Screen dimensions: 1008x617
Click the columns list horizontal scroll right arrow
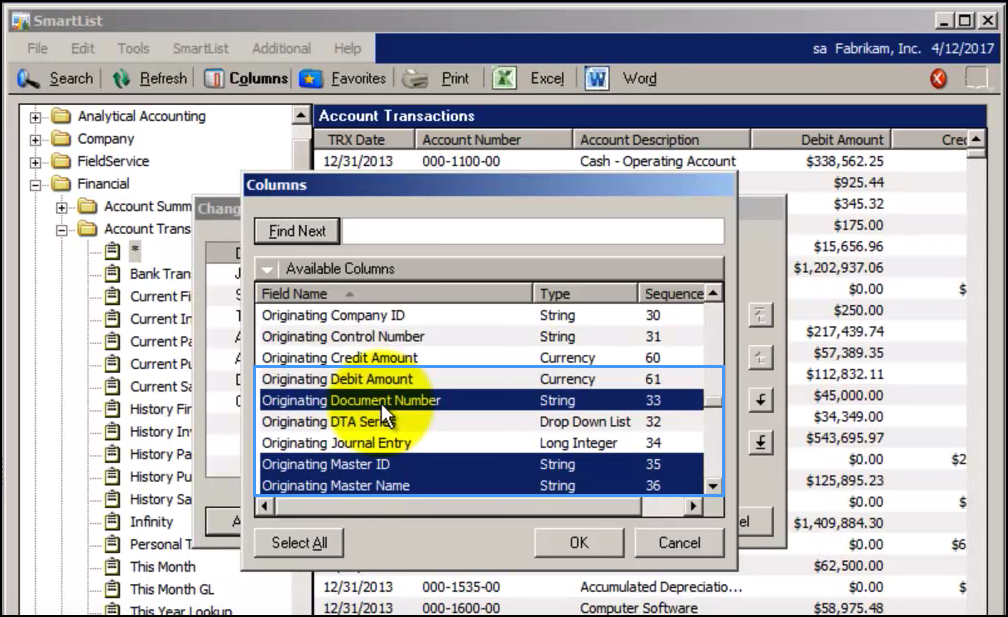click(692, 506)
